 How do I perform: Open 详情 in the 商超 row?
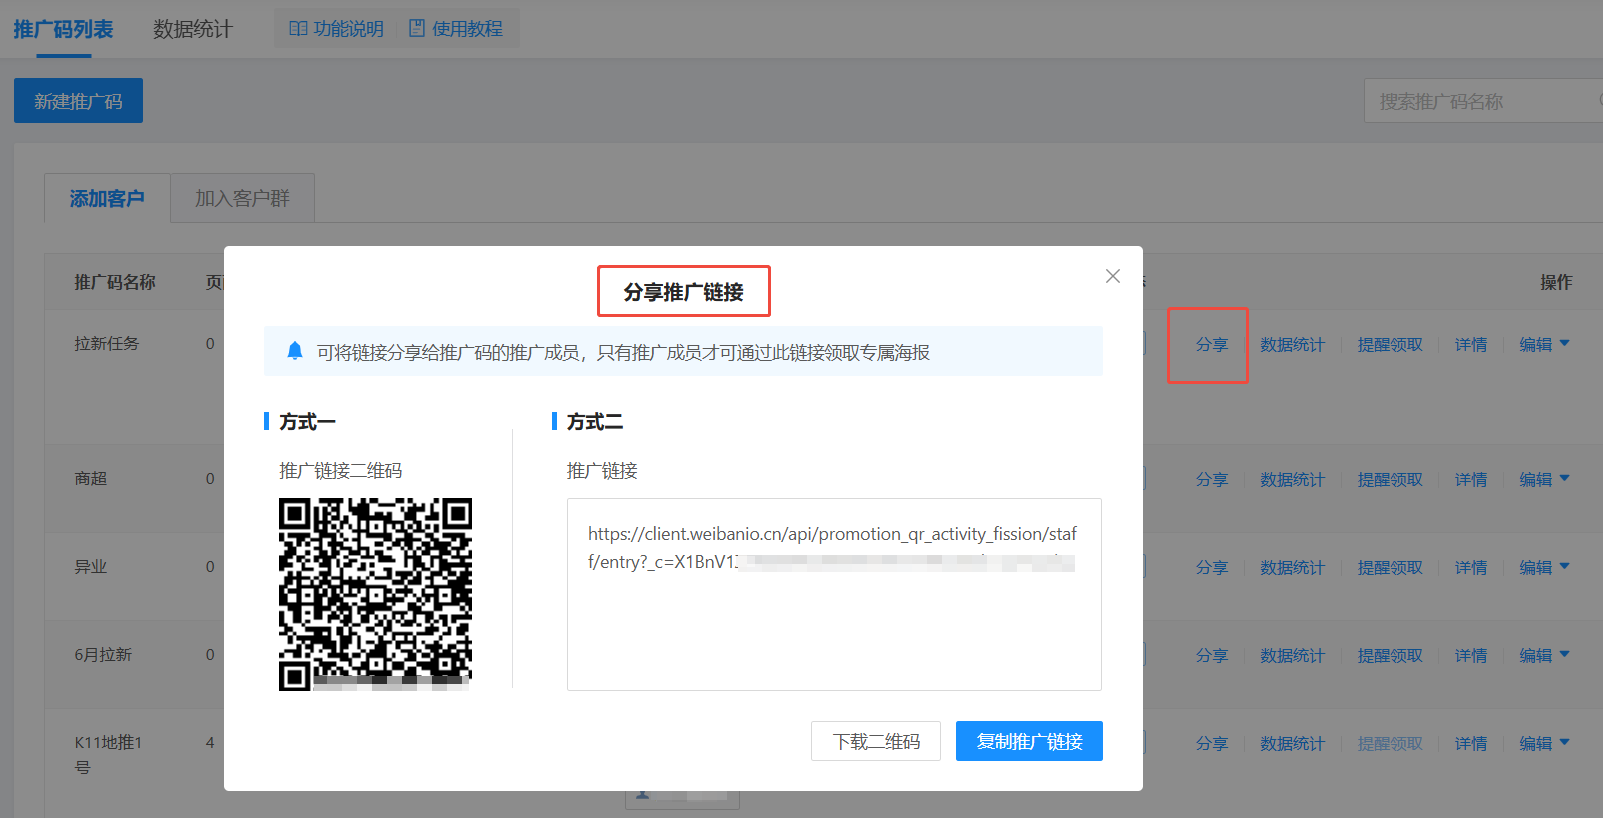coord(1471,479)
